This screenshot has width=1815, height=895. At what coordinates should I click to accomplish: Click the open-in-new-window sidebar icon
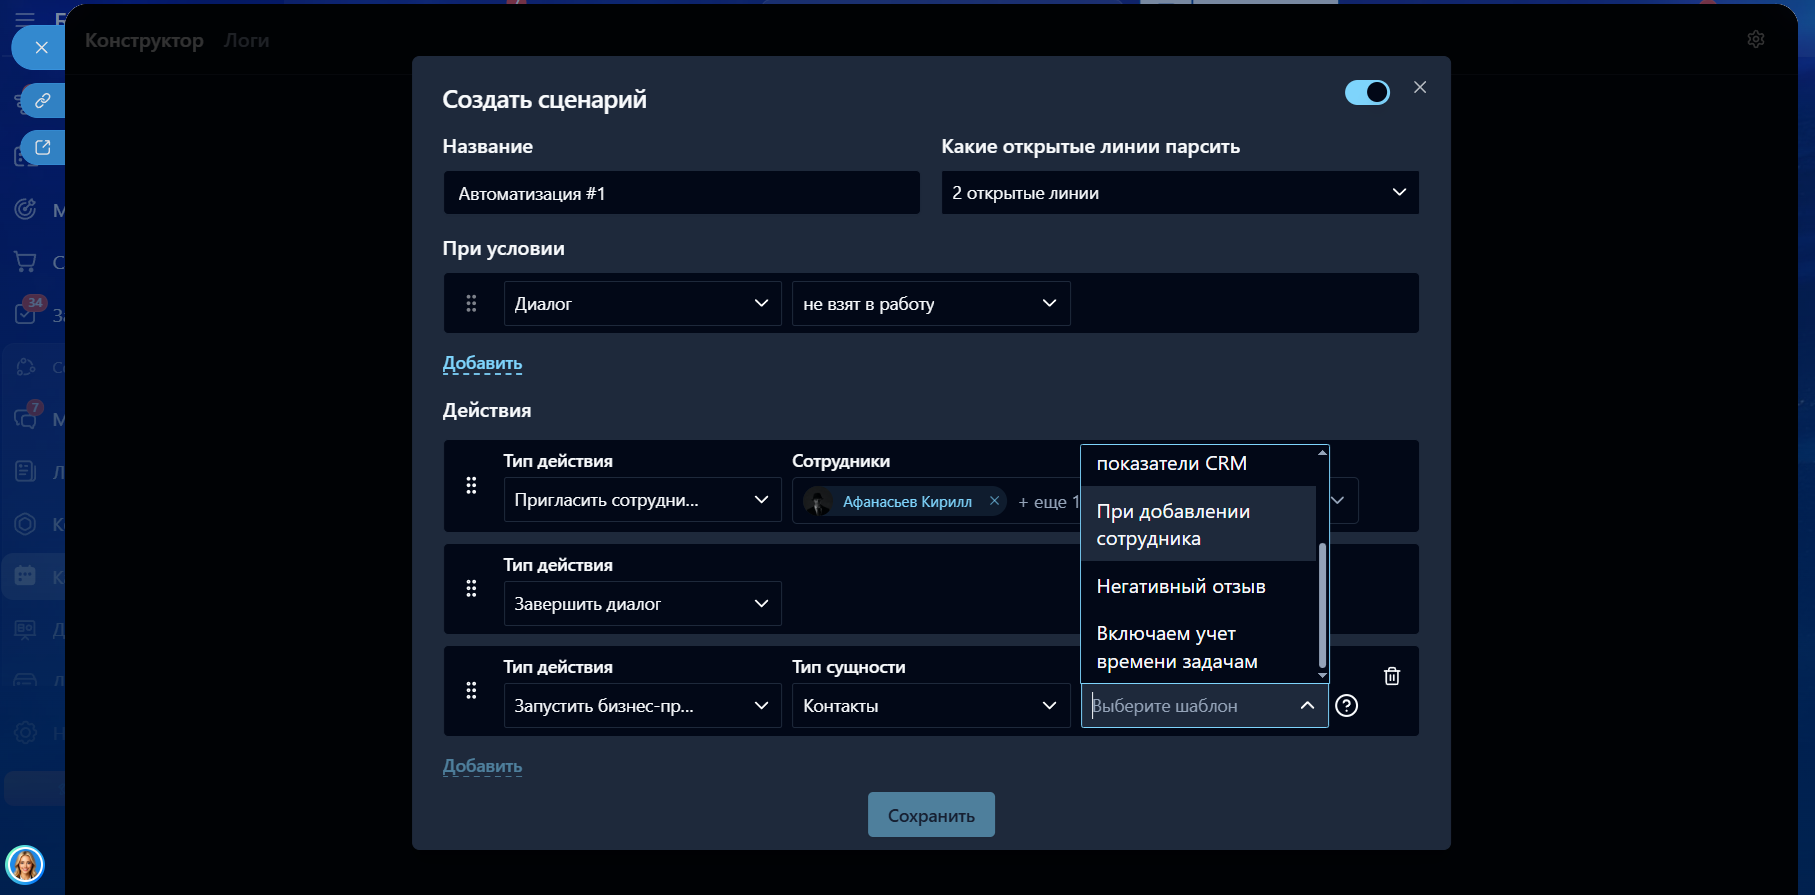coord(43,148)
